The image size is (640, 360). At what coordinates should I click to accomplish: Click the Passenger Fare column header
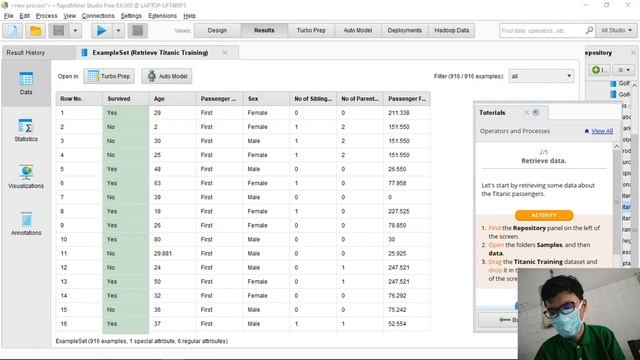tap(407, 99)
